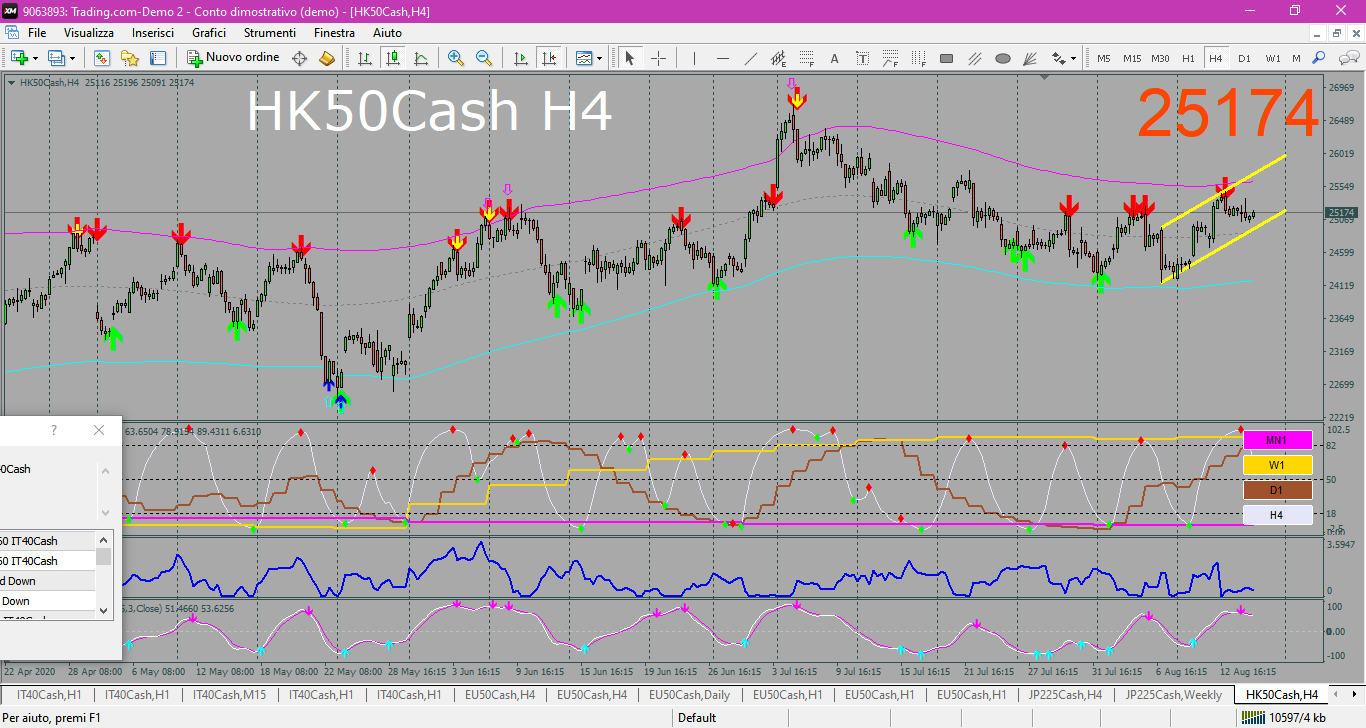Open the crosshair target MetaEditor icon
This screenshot has height=728, width=1366.
coord(299,58)
